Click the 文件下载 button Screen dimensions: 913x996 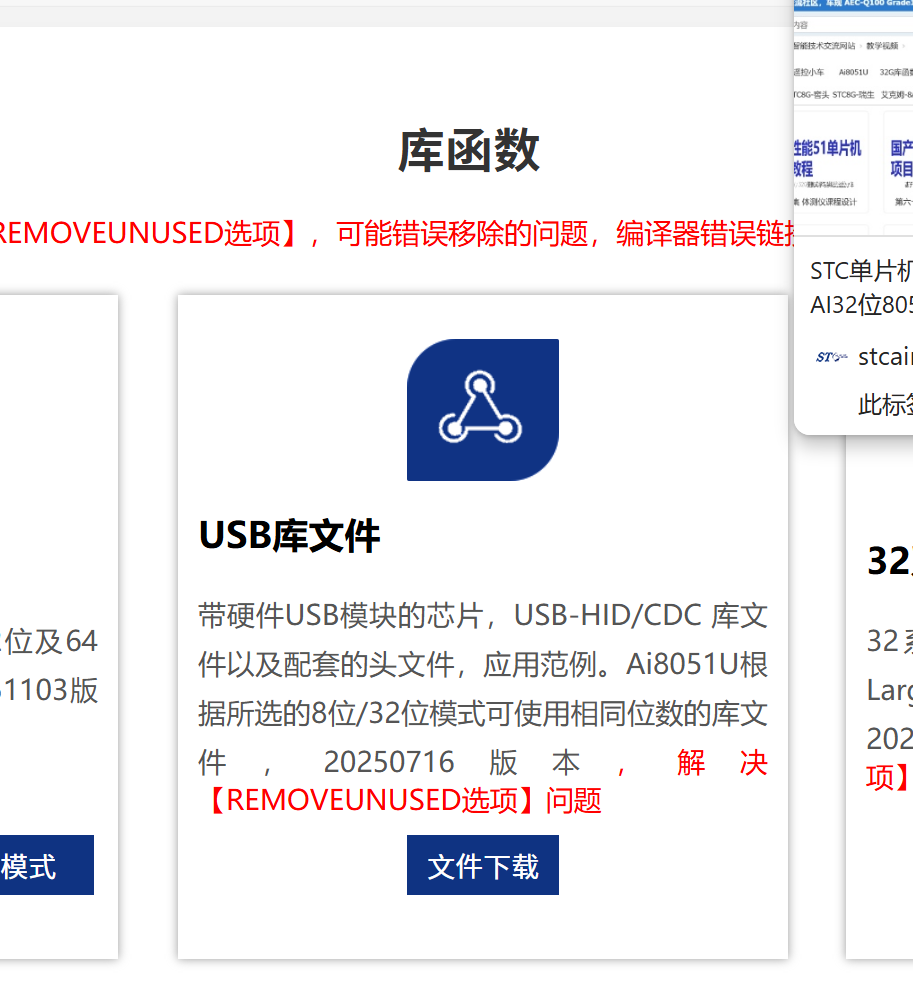[482, 864]
